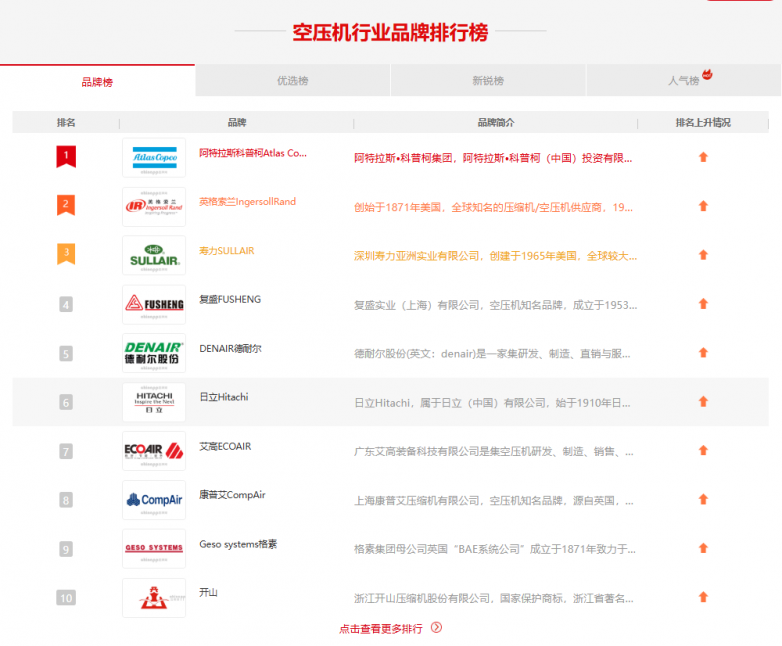
Task: Click the ECOAIR logo thumbnail
Action: point(154,451)
